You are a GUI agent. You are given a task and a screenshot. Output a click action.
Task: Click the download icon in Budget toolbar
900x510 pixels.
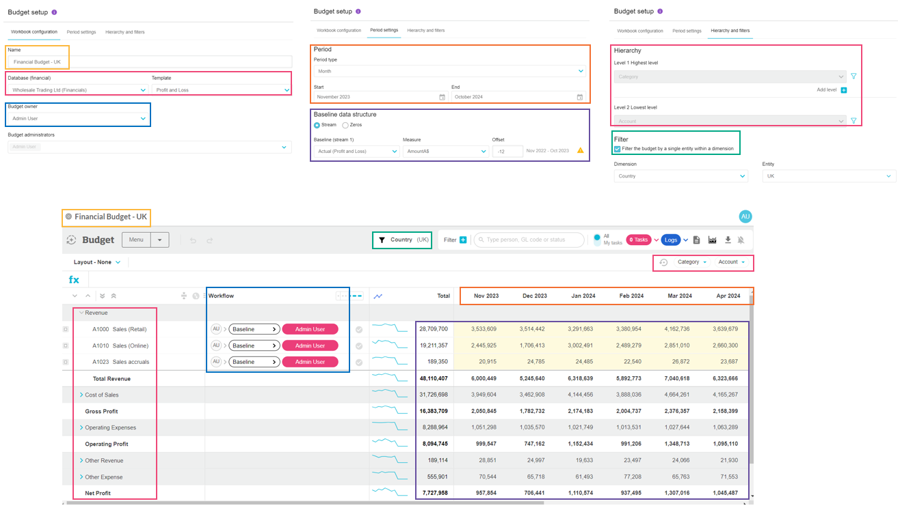(x=727, y=240)
